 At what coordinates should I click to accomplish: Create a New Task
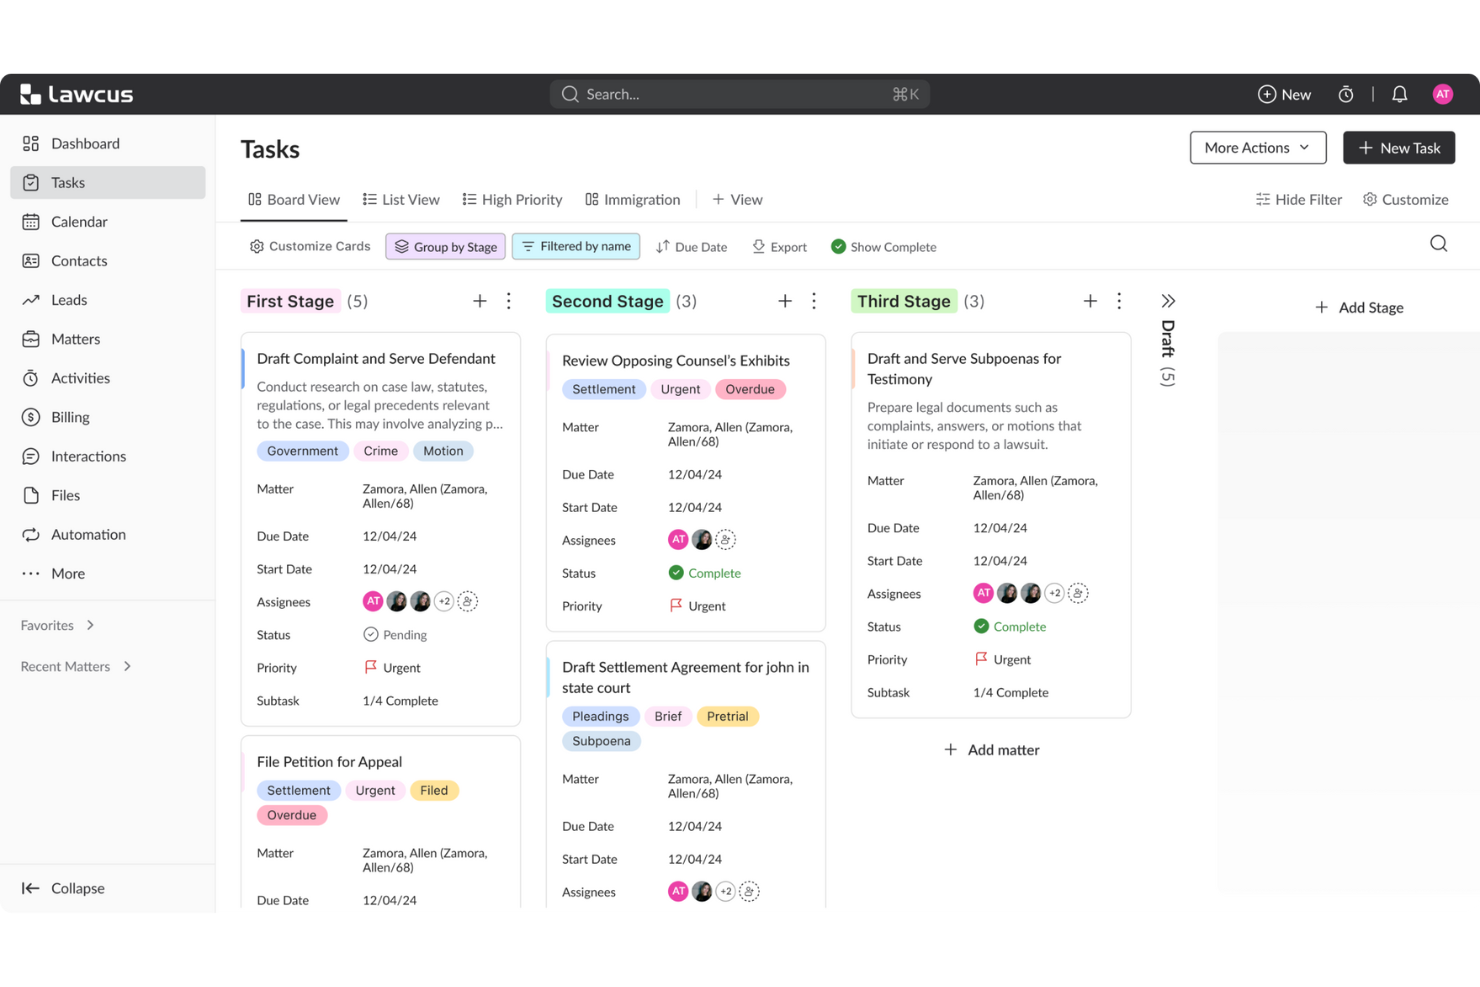click(x=1398, y=147)
